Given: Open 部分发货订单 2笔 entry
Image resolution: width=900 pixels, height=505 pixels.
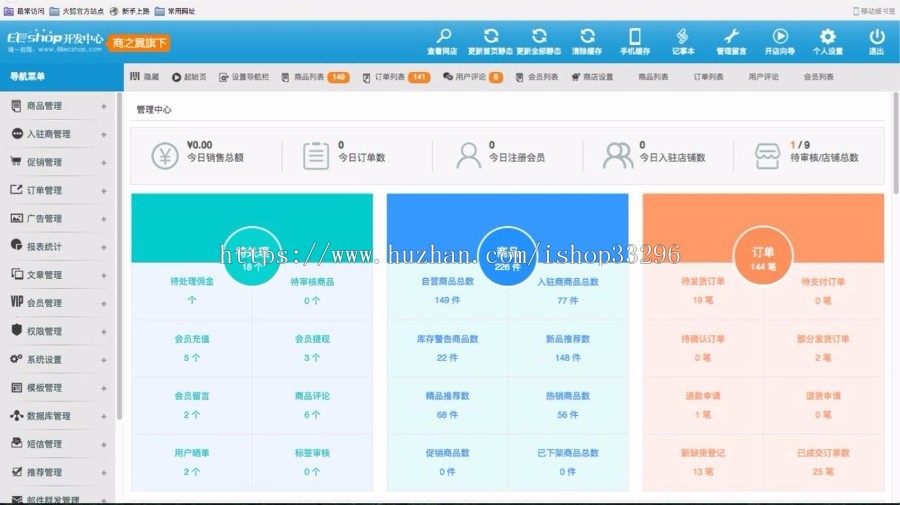Looking at the screenshot, I should [823, 348].
